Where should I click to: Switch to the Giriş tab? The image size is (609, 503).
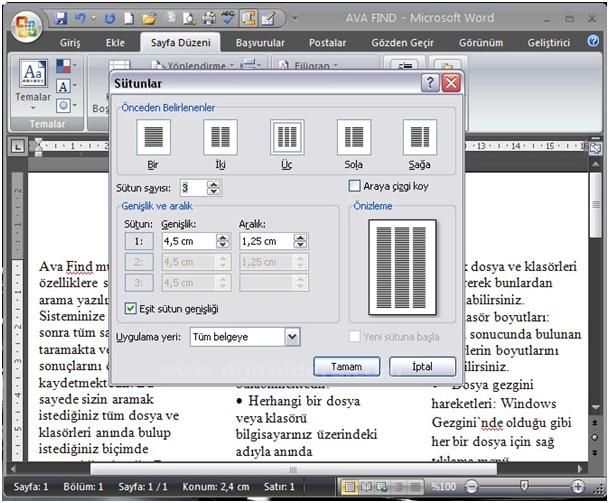[70, 43]
